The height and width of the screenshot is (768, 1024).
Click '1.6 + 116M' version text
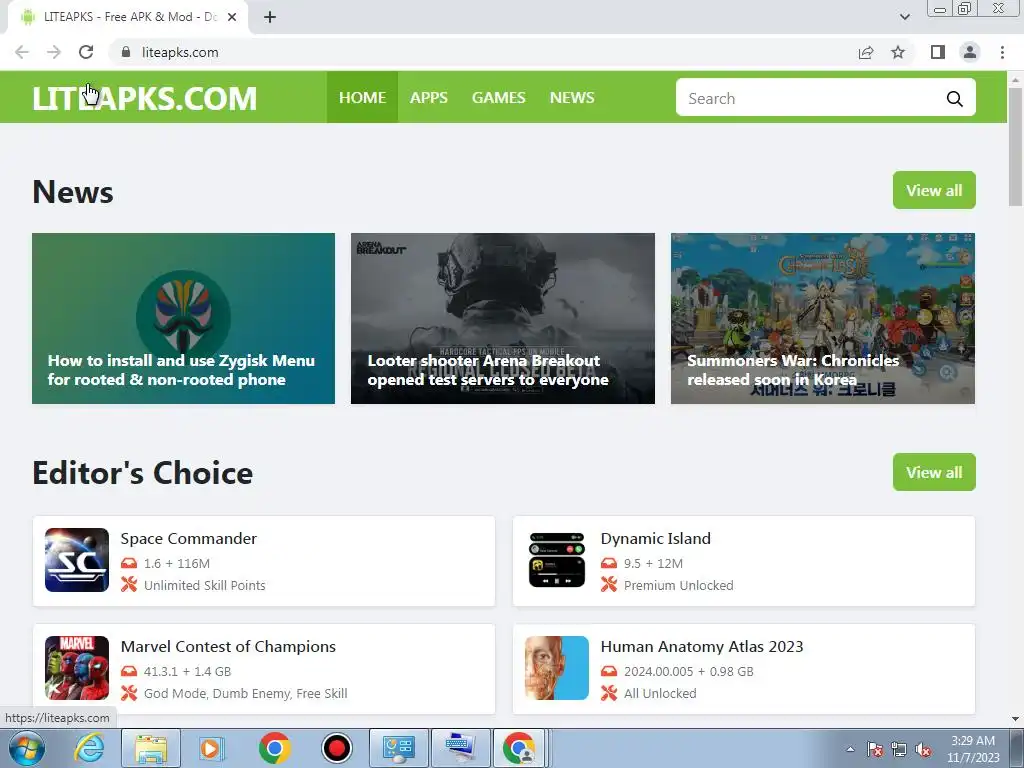(177, 563)
